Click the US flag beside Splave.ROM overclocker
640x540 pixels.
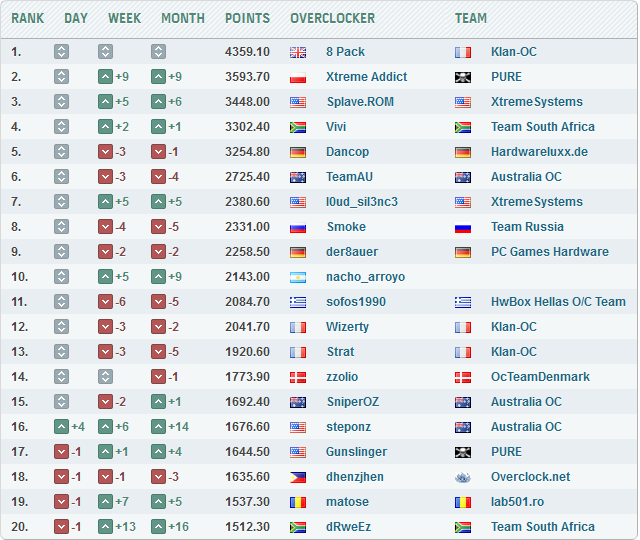tap(298, 102)
